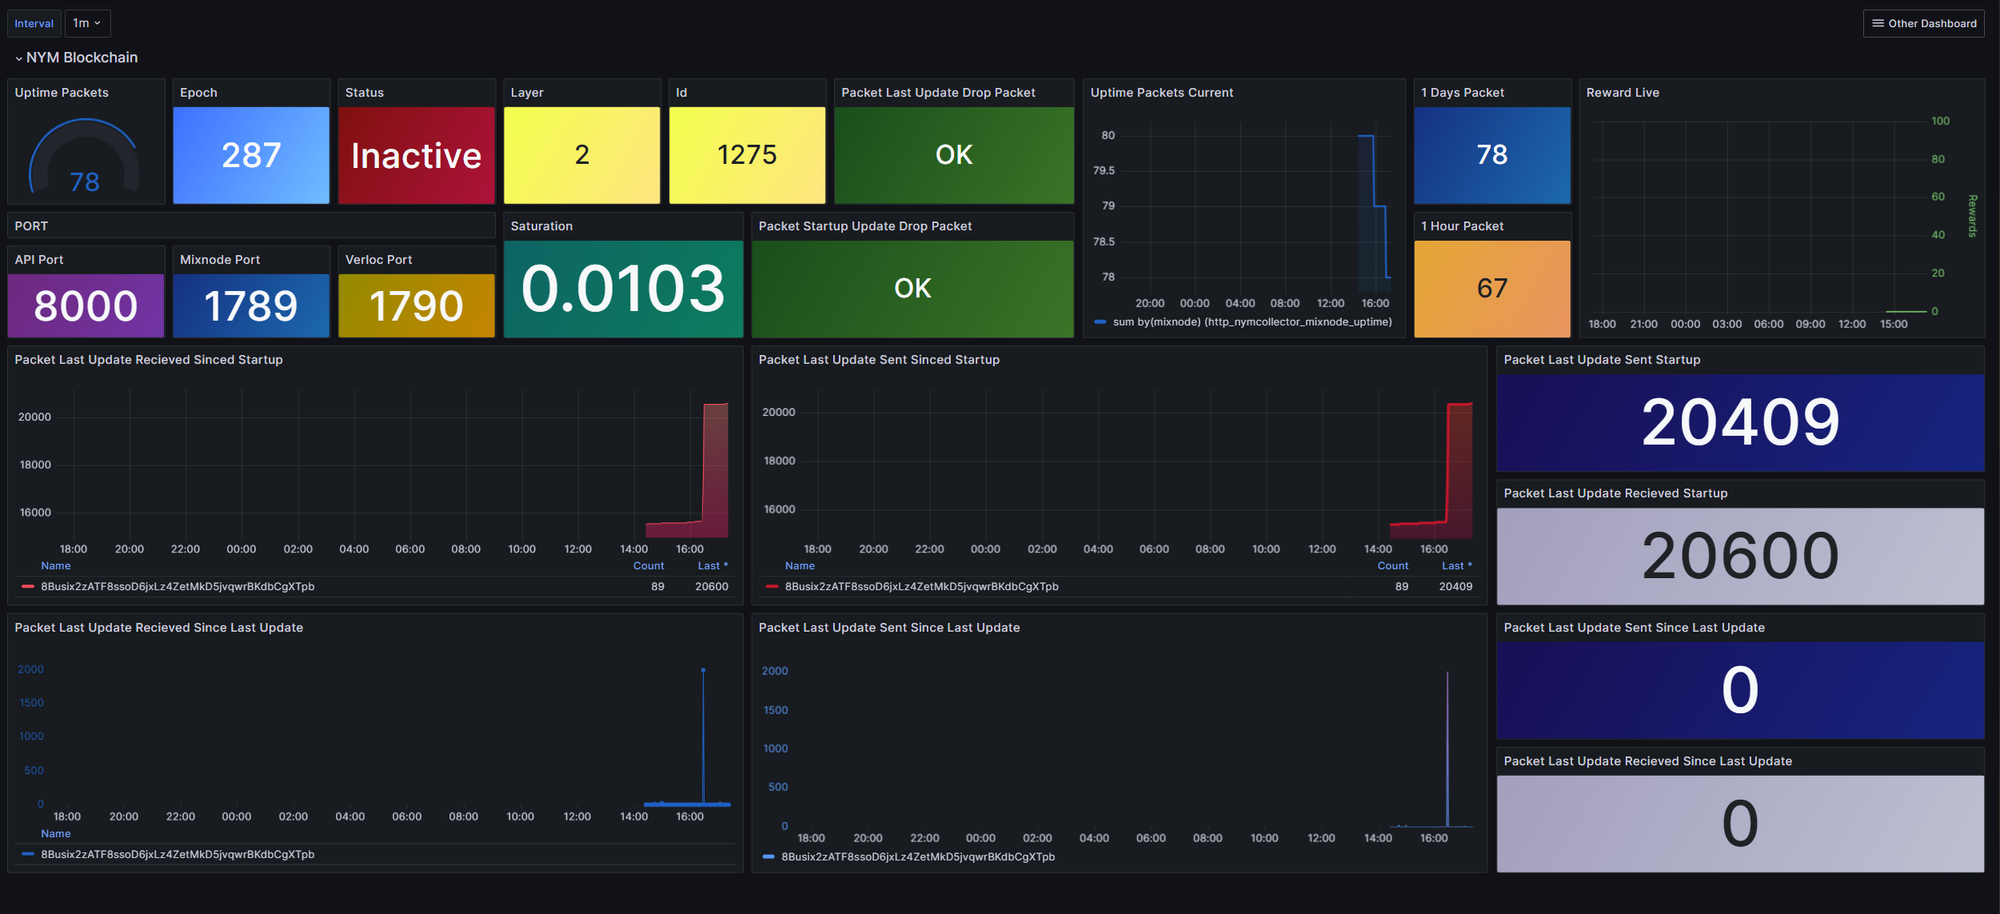This screenshot has height=914, width=2000.
Task: Click the Uptime Packets Current panel title
Action: point(1162,92)
